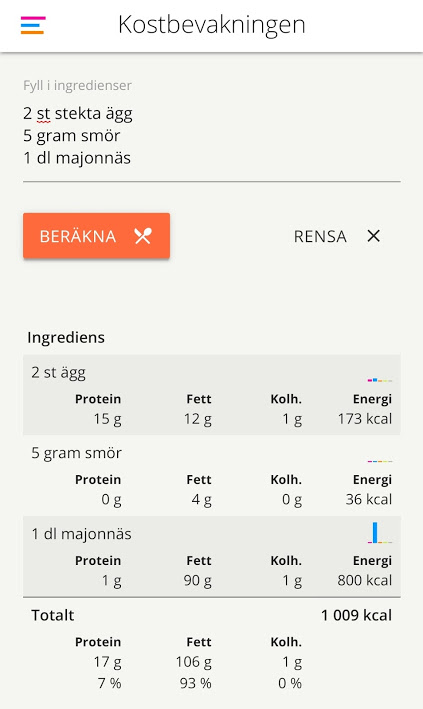Click the Totalt 1 009 kcal value
The height and width of the screenshot is (709, 423).
click(356, 615)
